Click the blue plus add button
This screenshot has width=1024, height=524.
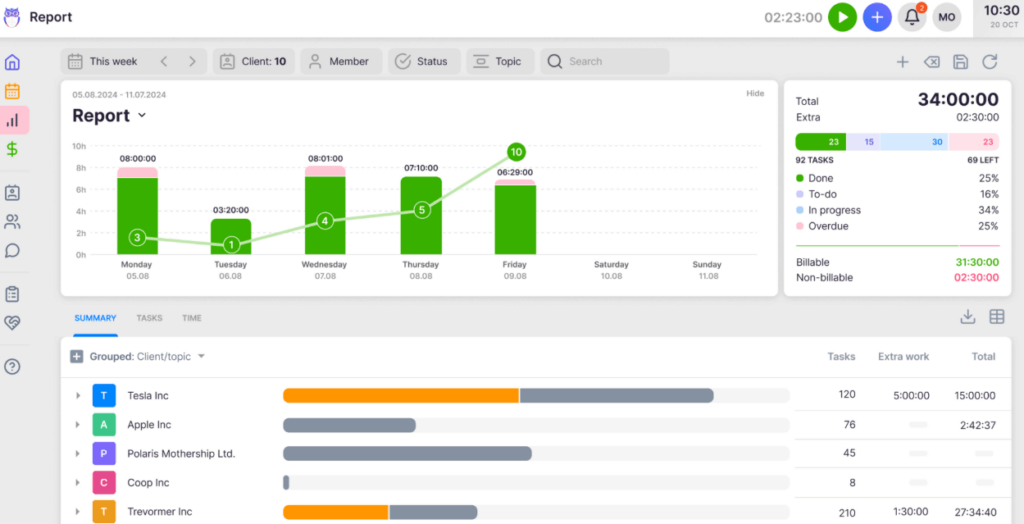point(877,17)
